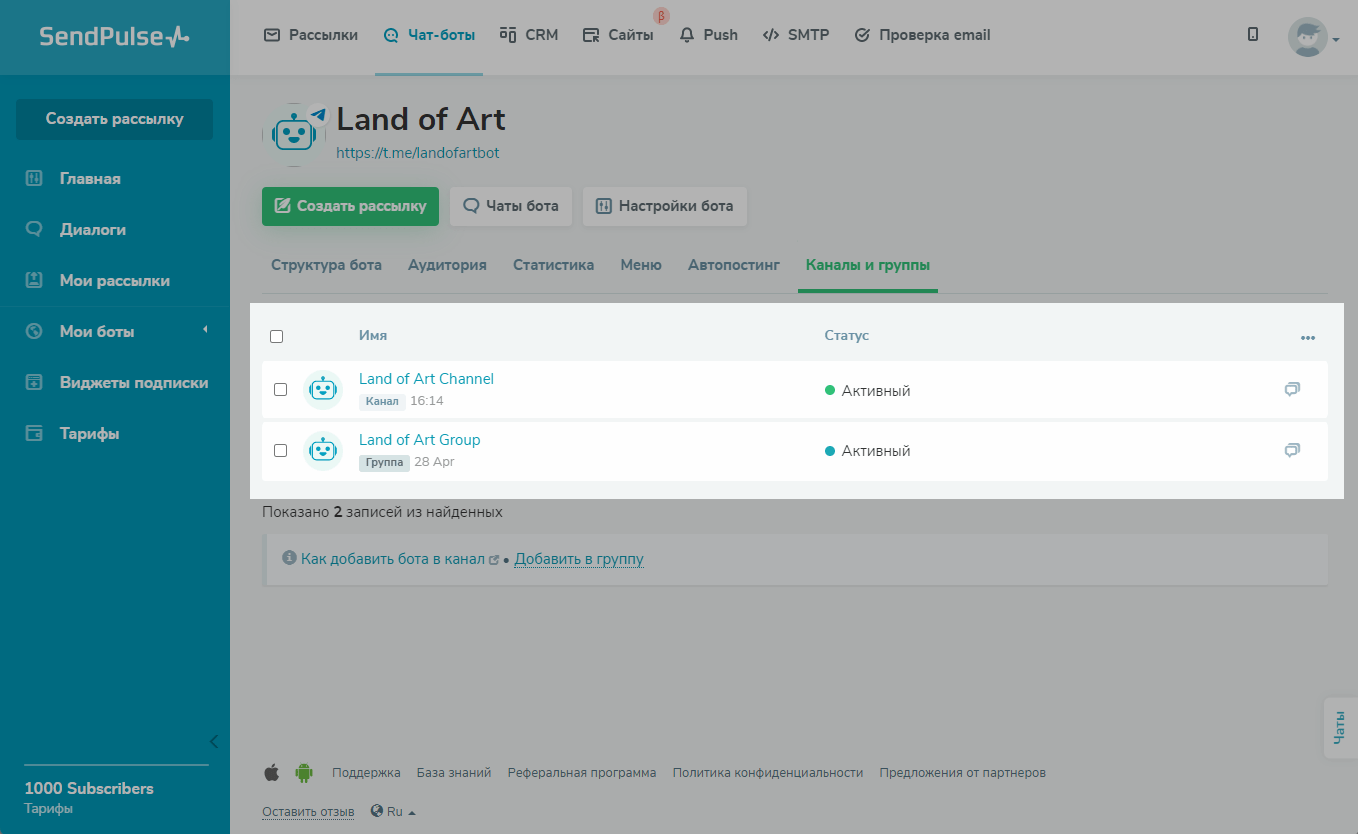Image resolution: width=1358 pixels, height=834 pixels.
Task: Click the mobile device icon in header
Action: pos(1253,35)
